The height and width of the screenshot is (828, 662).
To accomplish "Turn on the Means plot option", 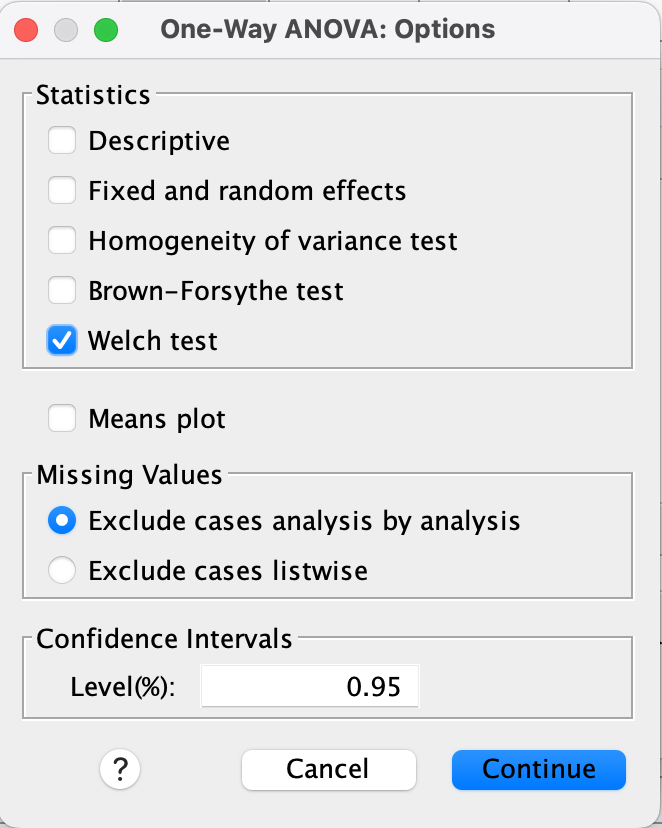I will point(63,418).
